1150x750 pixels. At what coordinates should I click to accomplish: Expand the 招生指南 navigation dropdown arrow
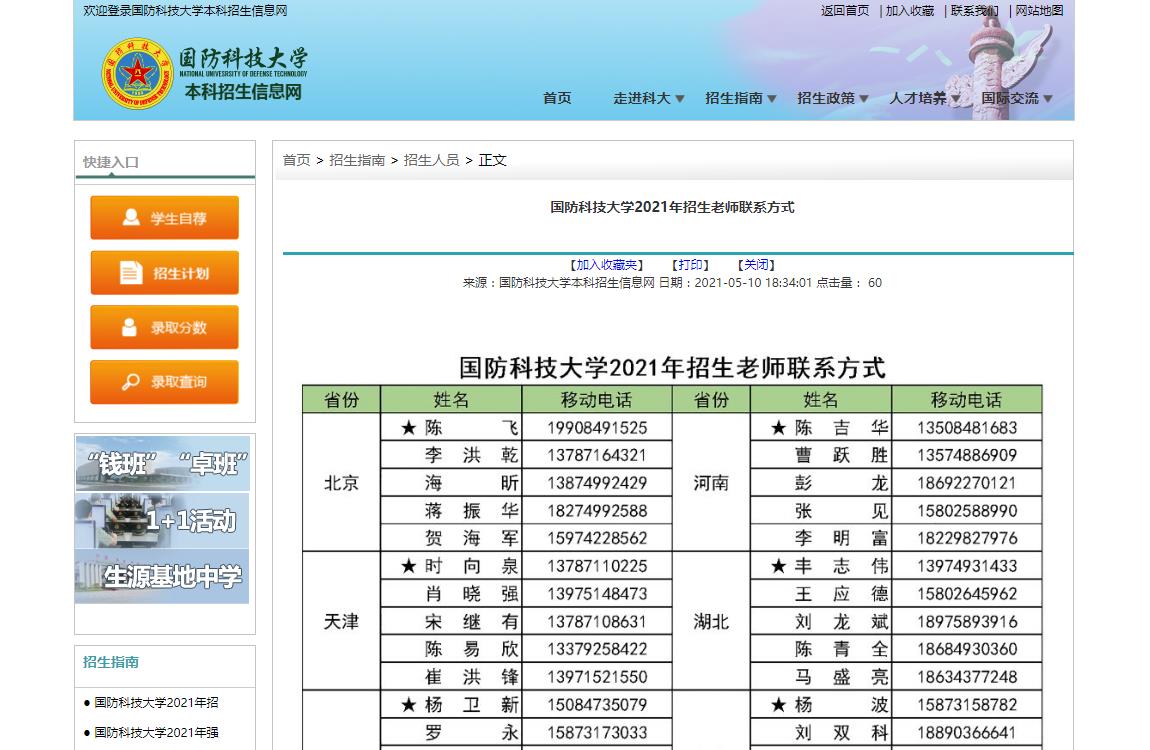tap(772, 99)
